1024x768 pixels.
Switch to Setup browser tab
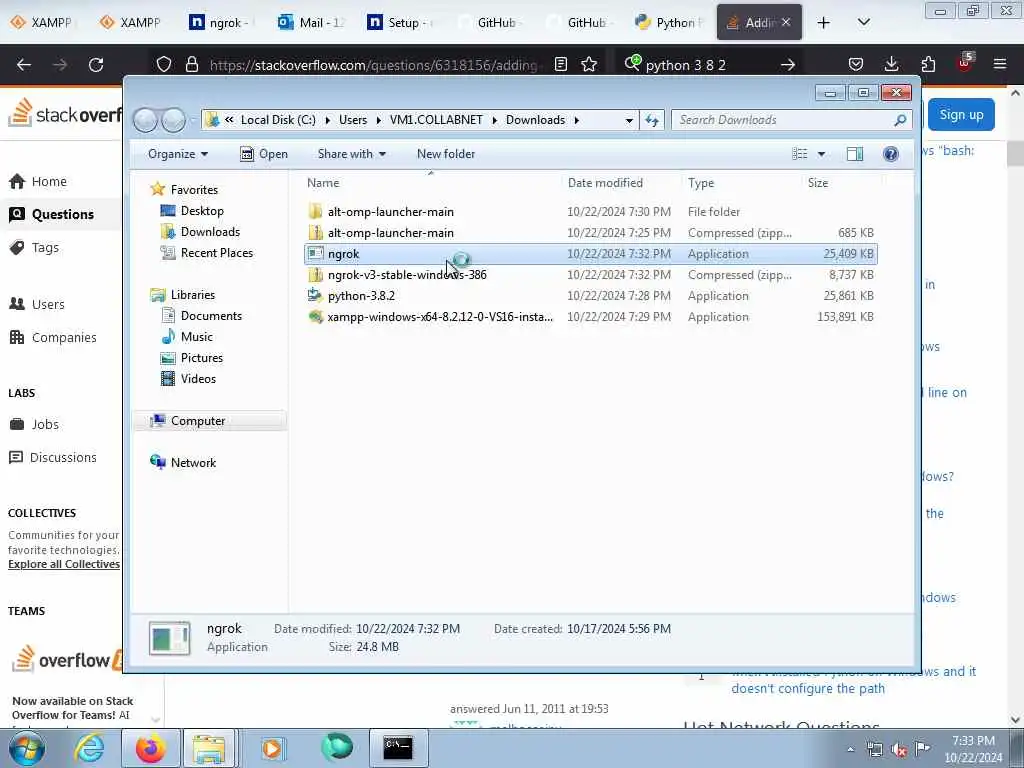[400, 22]
